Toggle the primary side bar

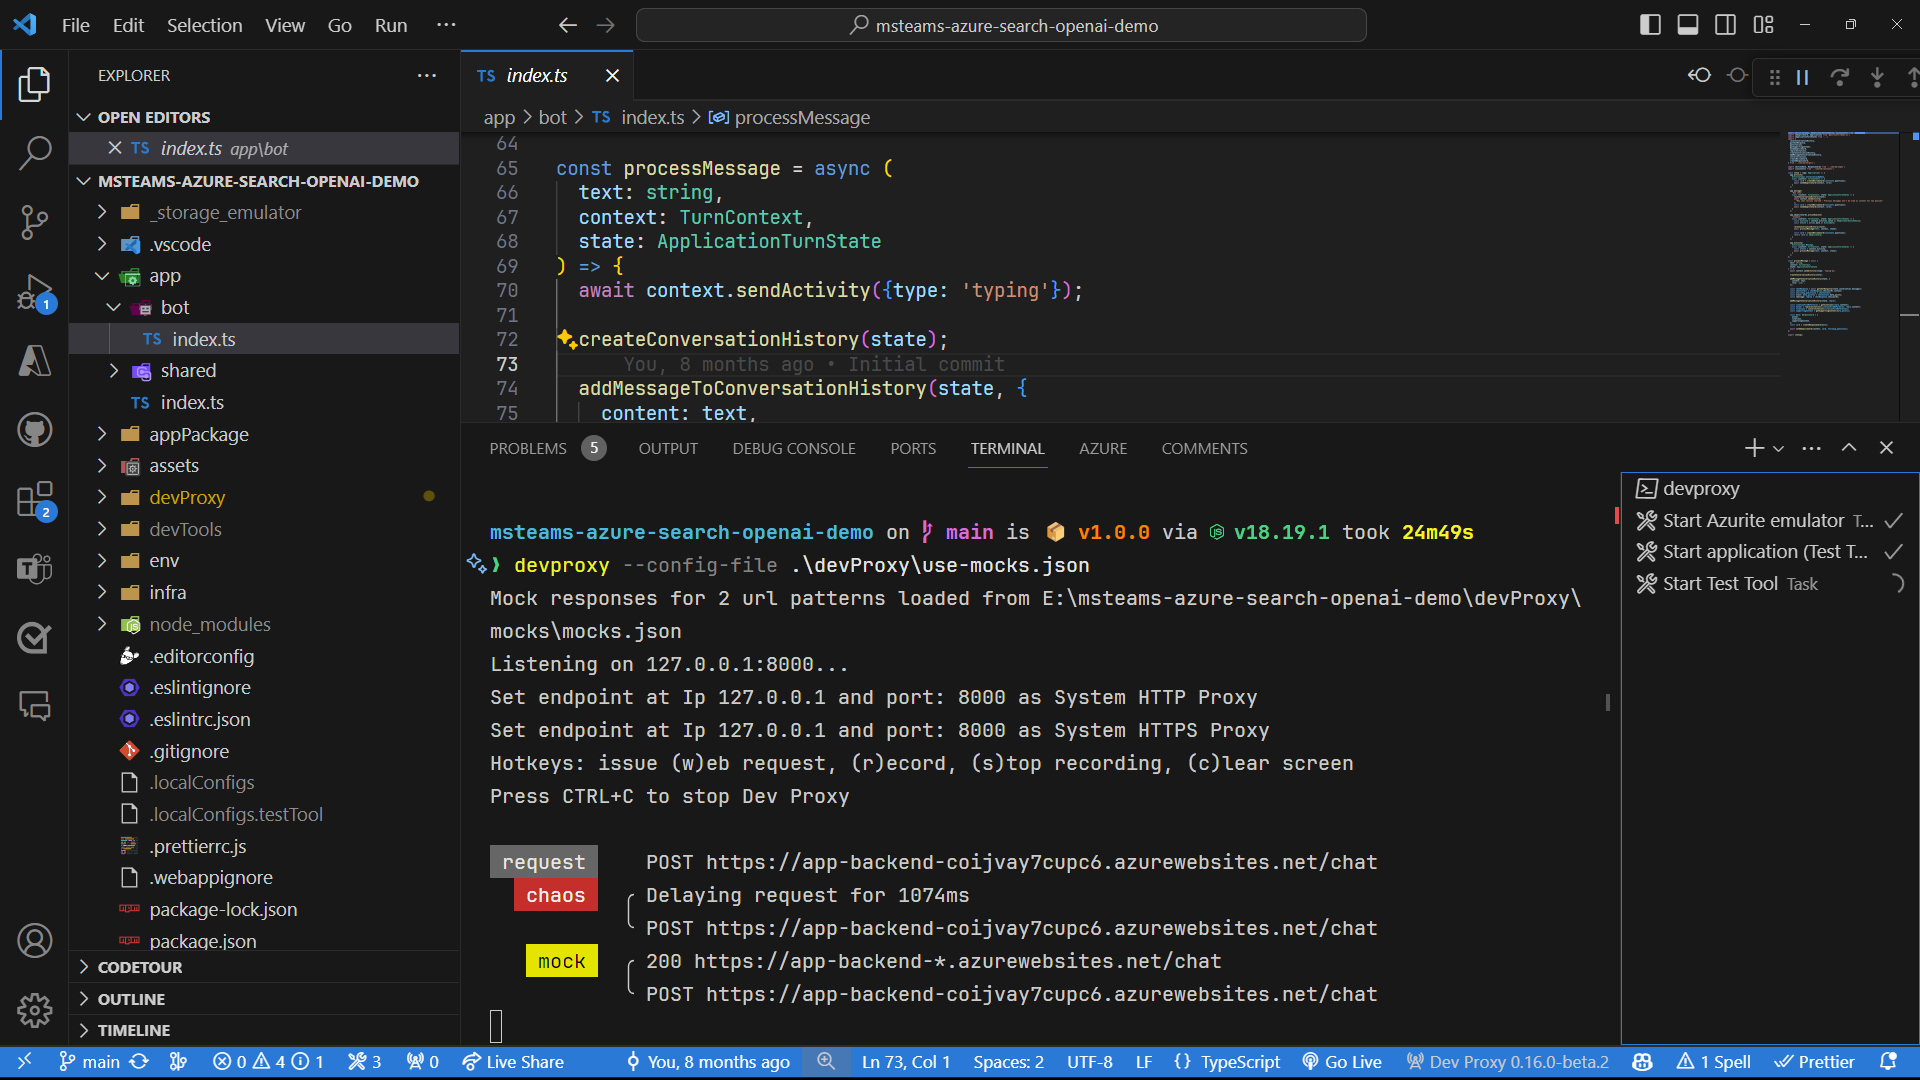click(1650, 24)
